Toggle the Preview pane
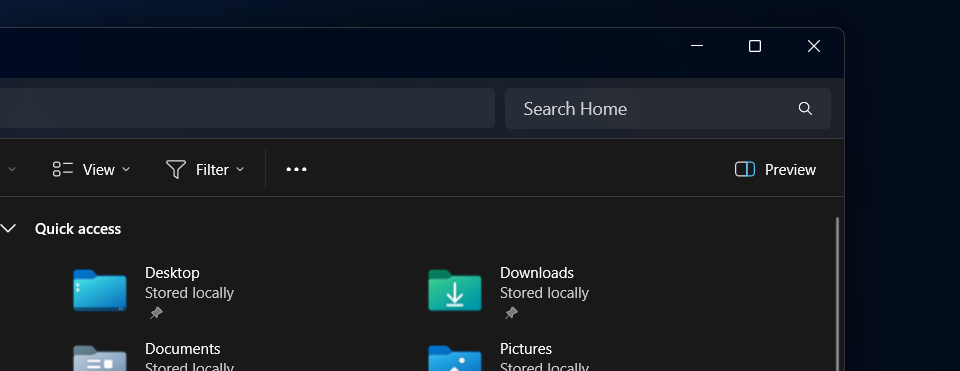The width and height of the screenshot is (960, 371). point(775,170)
